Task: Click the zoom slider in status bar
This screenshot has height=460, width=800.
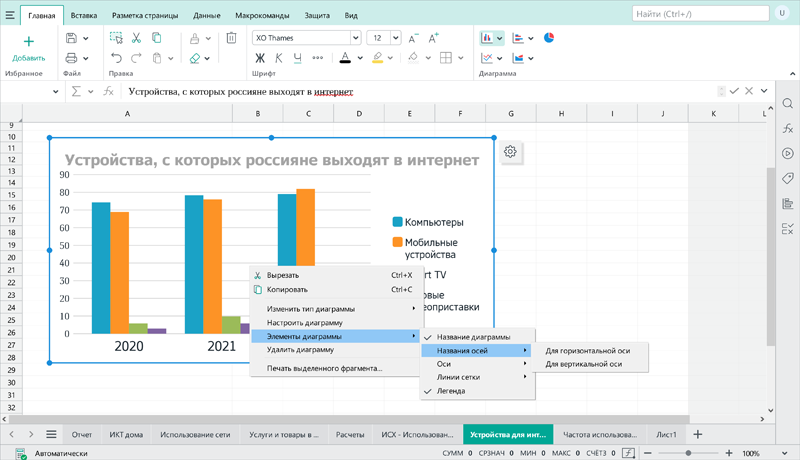Action: [689, 453]
